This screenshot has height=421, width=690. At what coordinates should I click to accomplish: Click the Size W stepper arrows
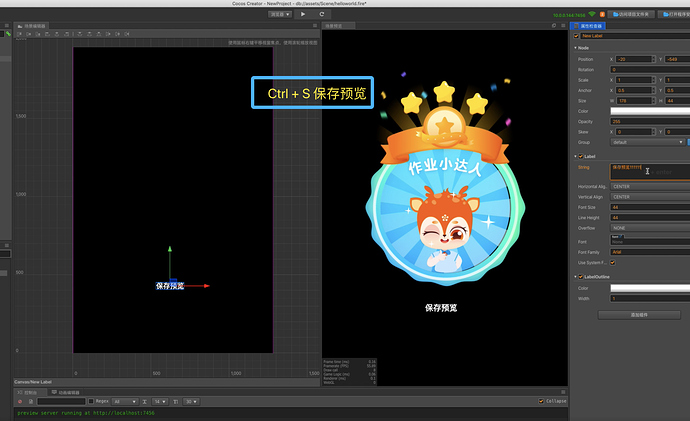[653, 101]
